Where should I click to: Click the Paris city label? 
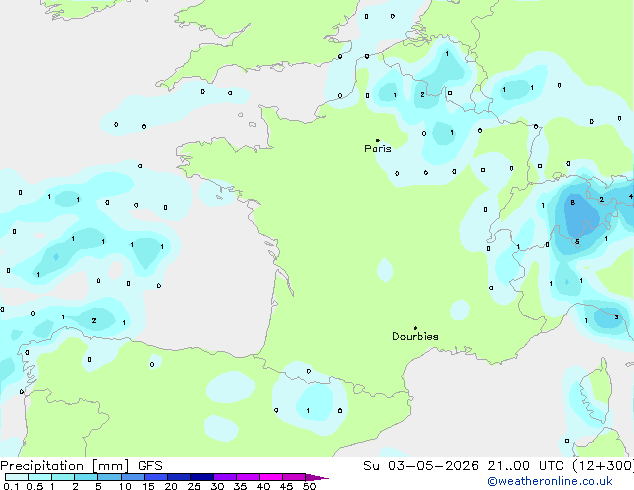pyautogui.click(x=378, y=149)
